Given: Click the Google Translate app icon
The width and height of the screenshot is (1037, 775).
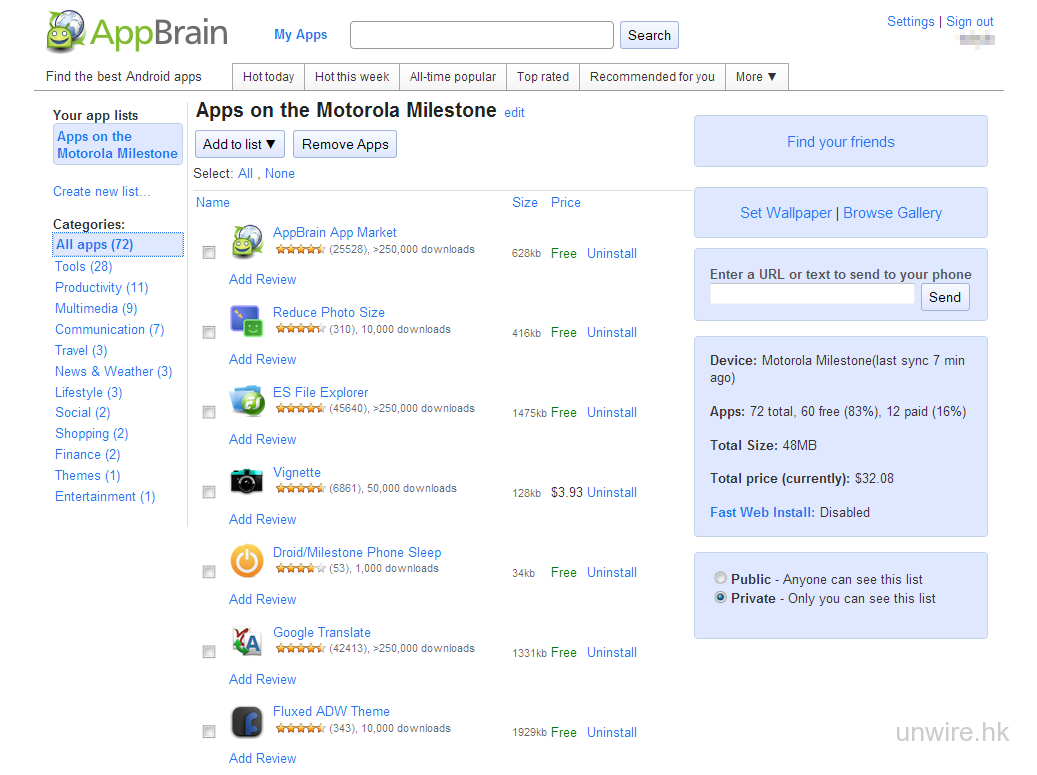Looking at the screenshot, I should tap(246, 641).
